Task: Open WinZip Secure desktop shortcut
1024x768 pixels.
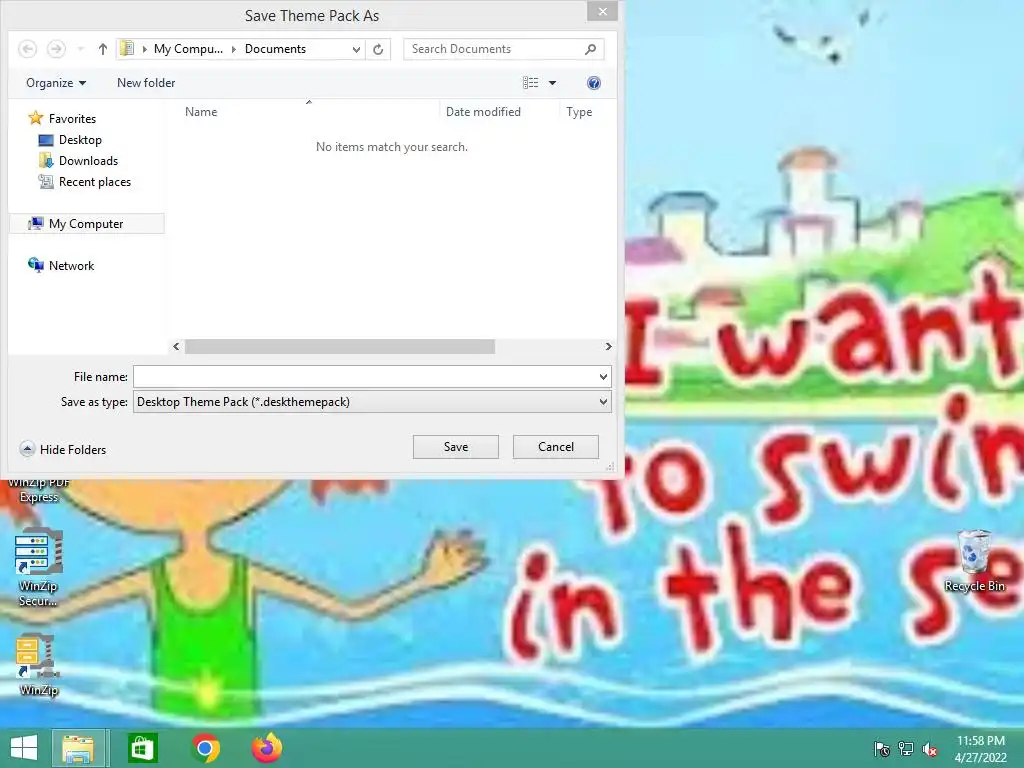Action: [38, 567]
